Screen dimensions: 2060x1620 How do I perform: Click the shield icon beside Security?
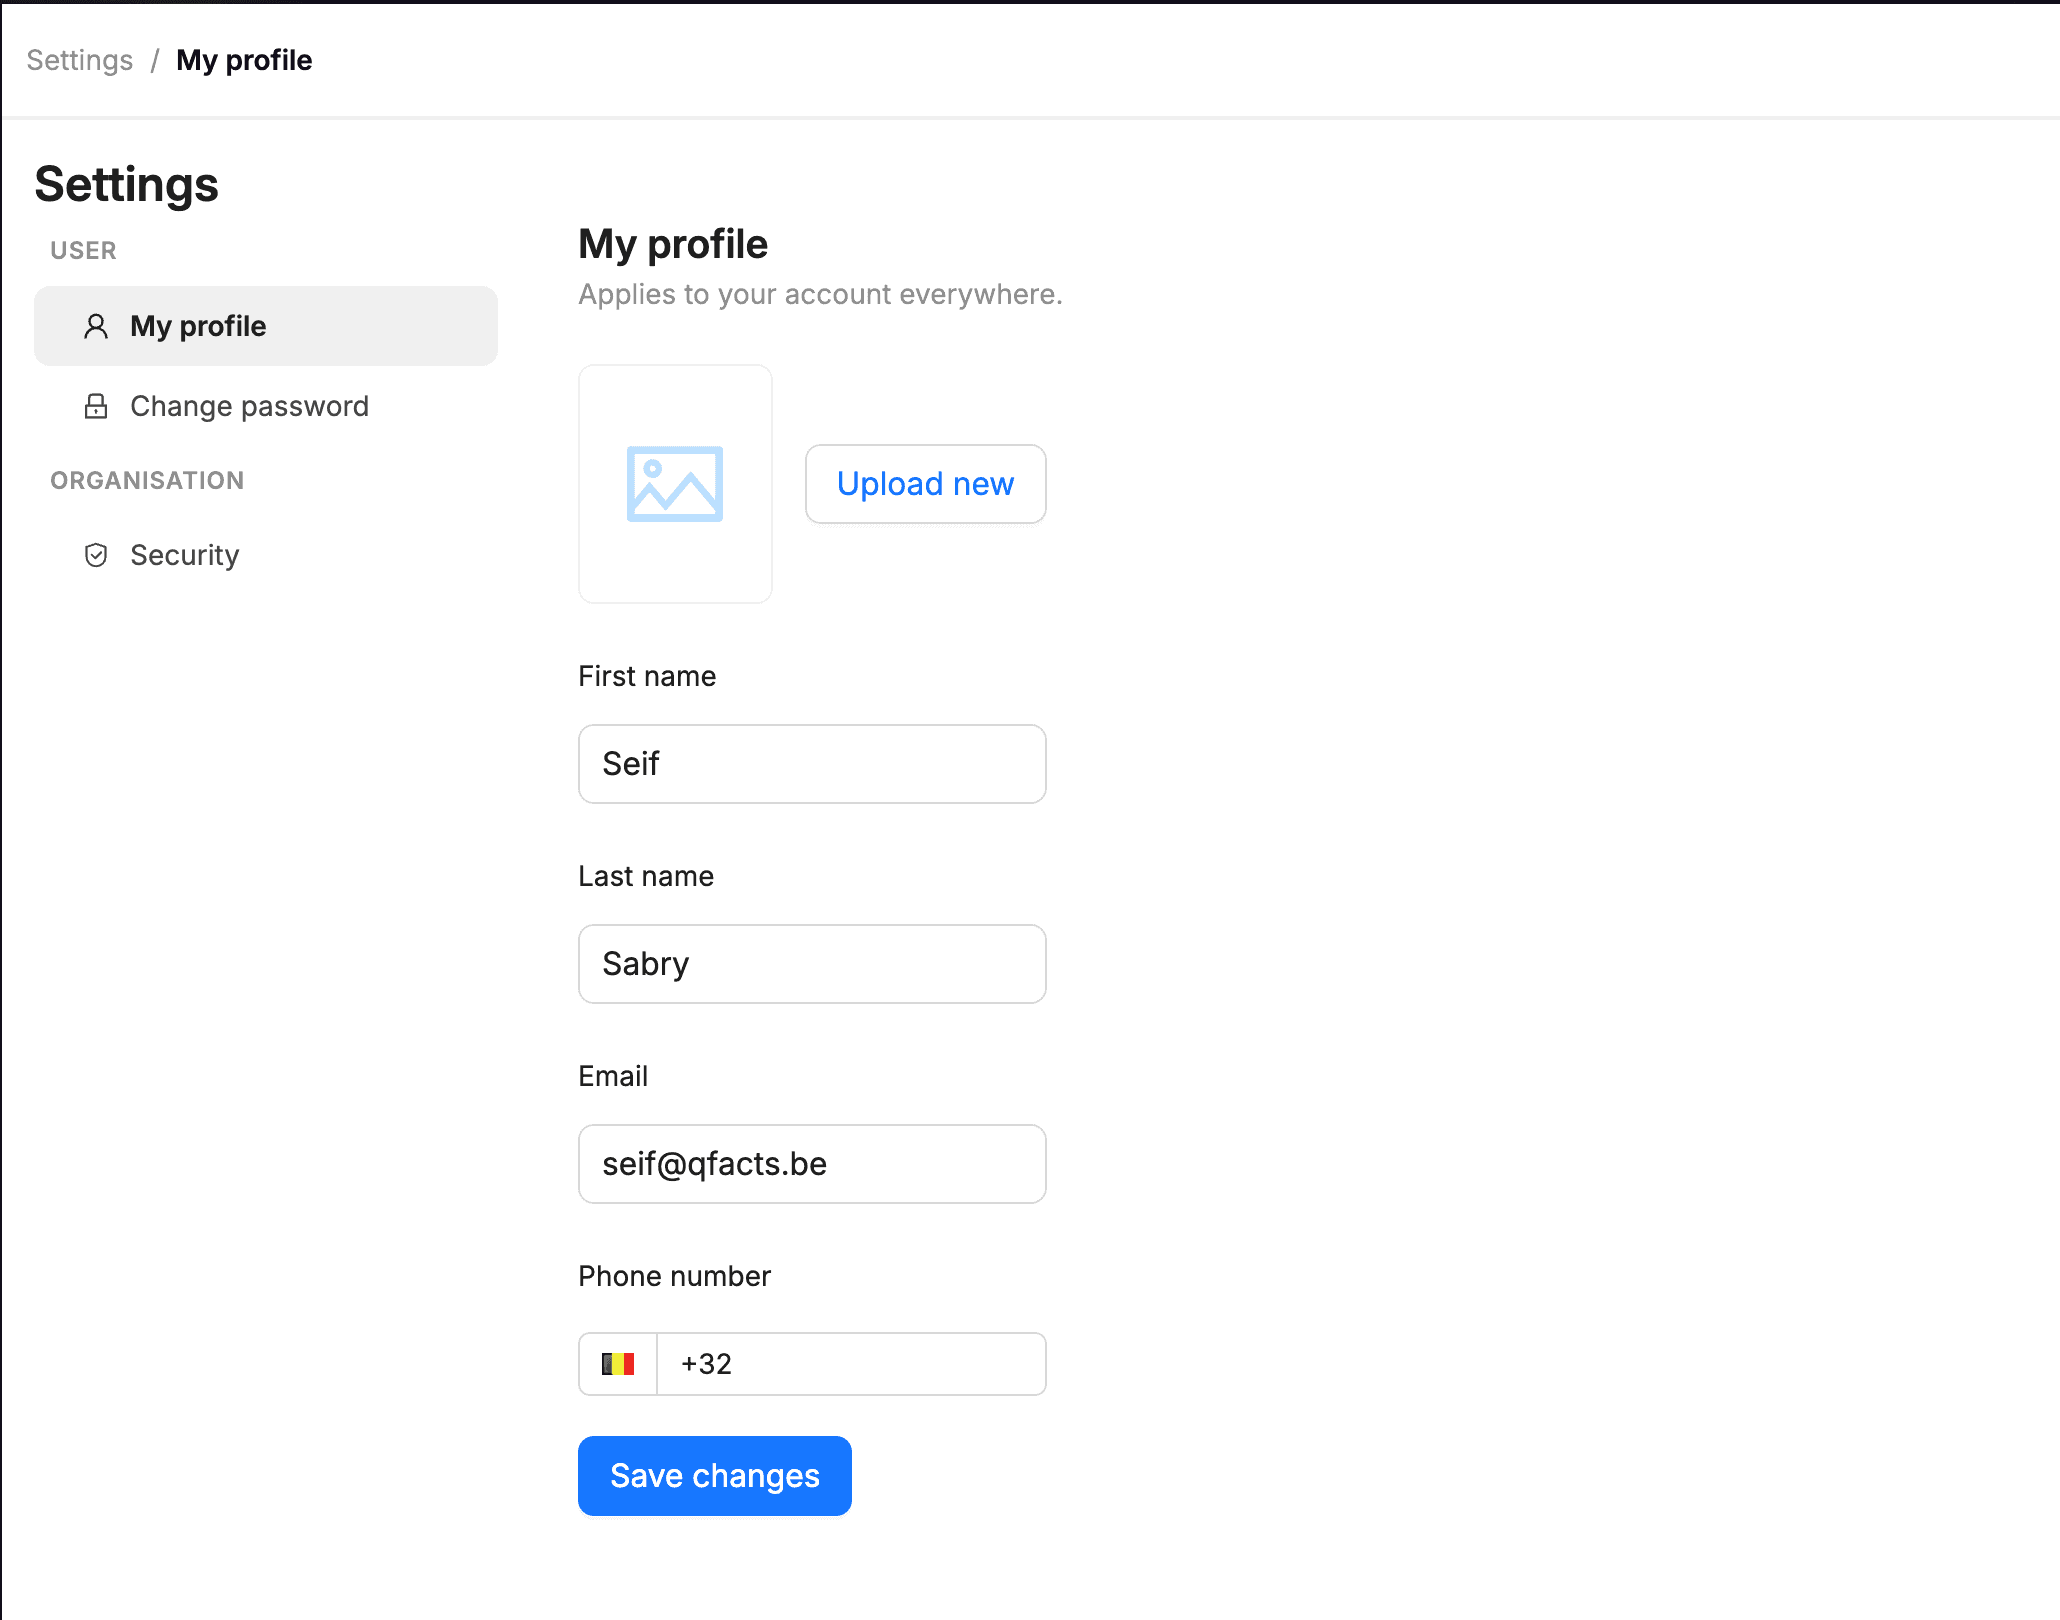[96, 555]
